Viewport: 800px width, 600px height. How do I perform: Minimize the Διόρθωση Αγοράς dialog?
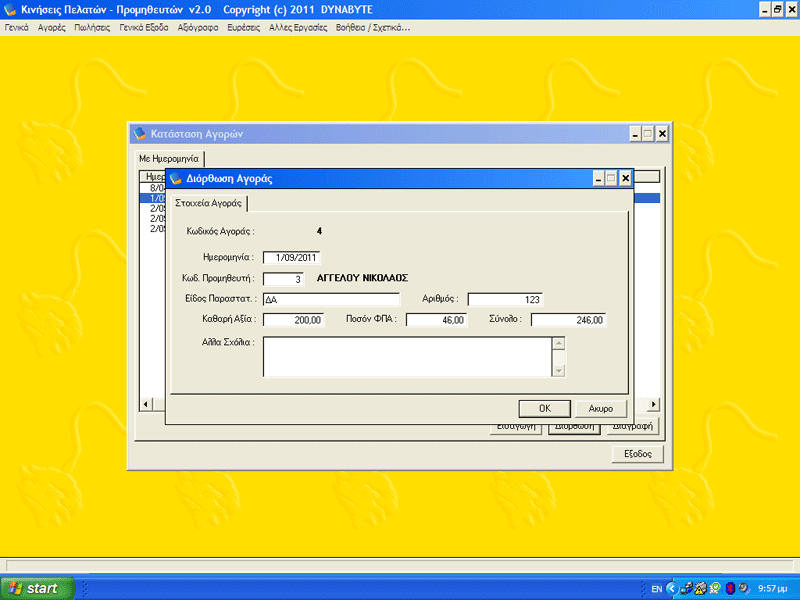pos(598,179)
